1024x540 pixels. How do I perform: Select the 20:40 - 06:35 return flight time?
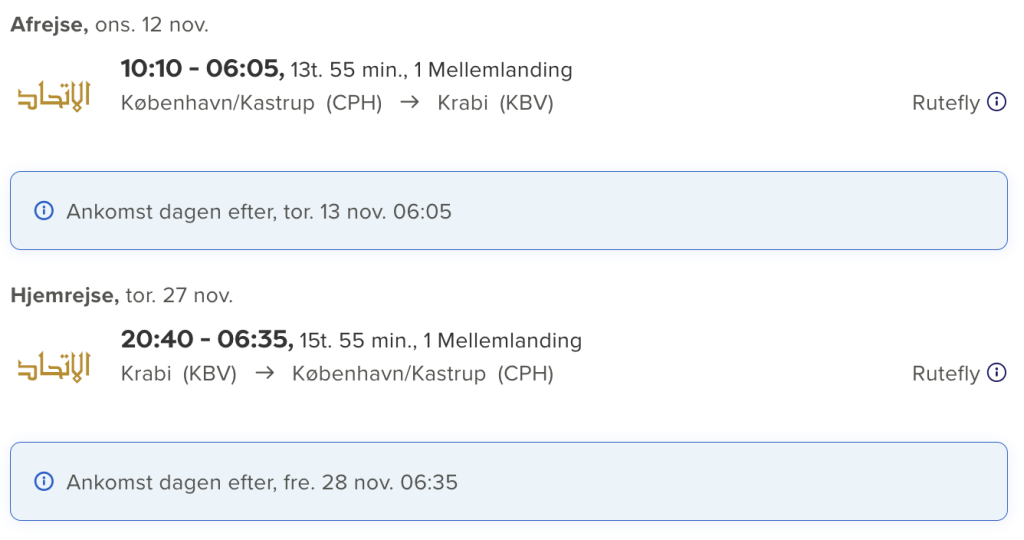point(207,340)
